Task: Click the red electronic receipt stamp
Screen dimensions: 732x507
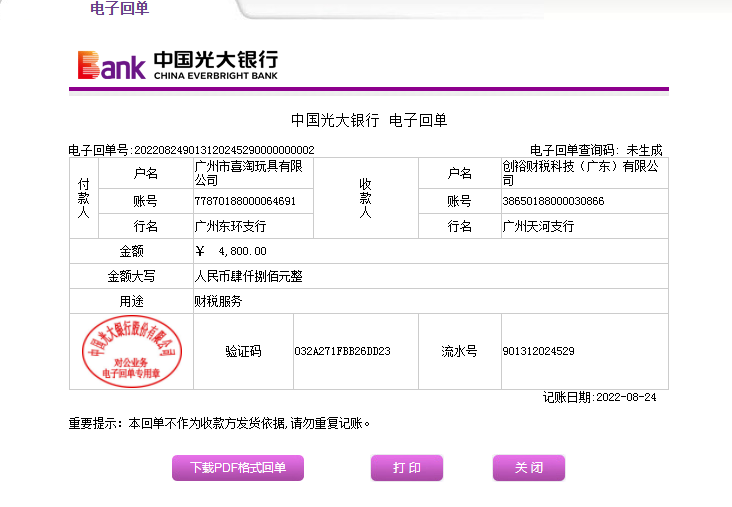Action: 131,351
